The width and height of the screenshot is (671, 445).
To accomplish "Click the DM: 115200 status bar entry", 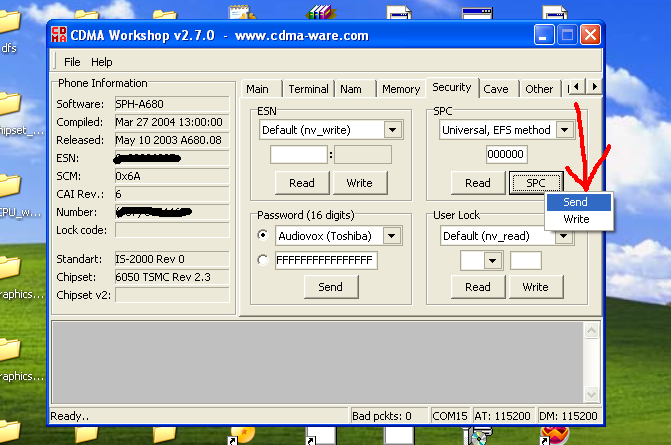I will click(568, 416).
